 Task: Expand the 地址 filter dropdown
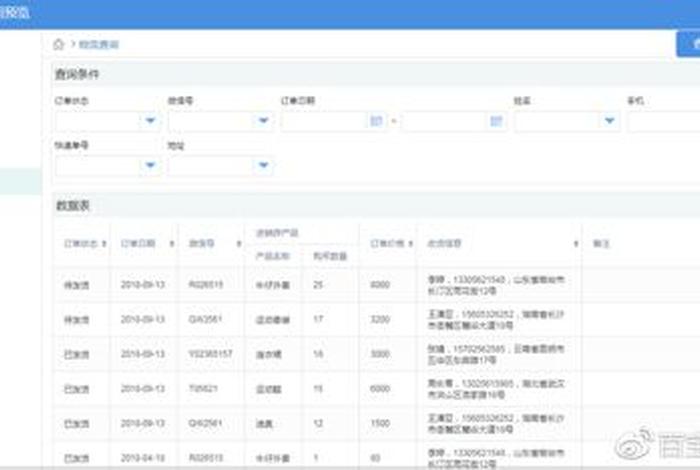(x=264, y=166)
